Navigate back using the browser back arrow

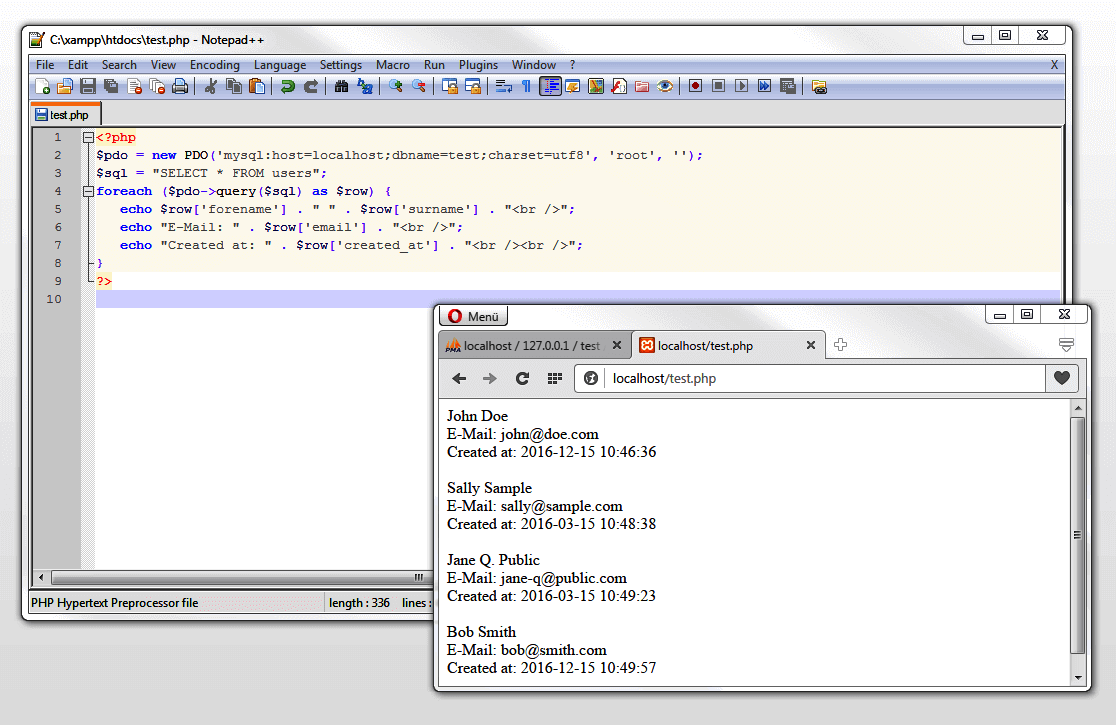pos(459,379)
